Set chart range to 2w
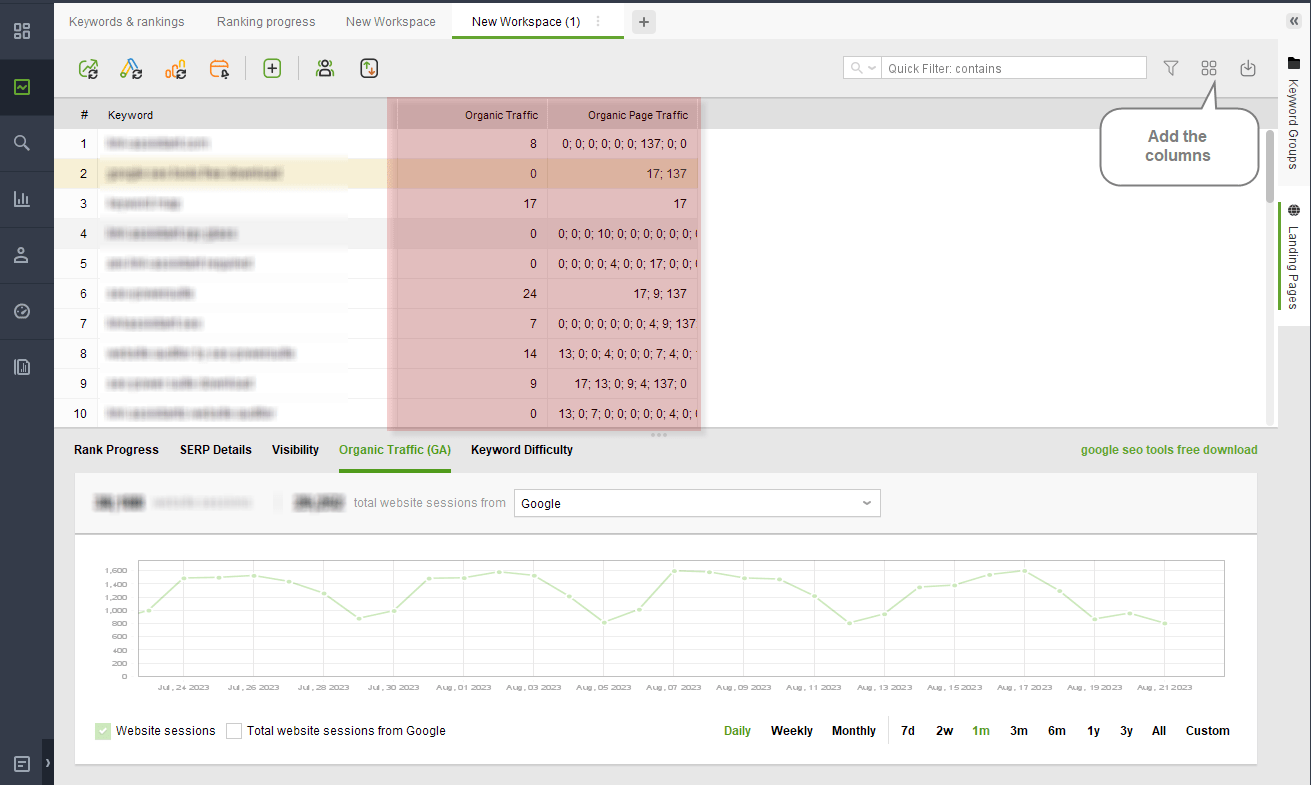 click(x=945, y=731)
